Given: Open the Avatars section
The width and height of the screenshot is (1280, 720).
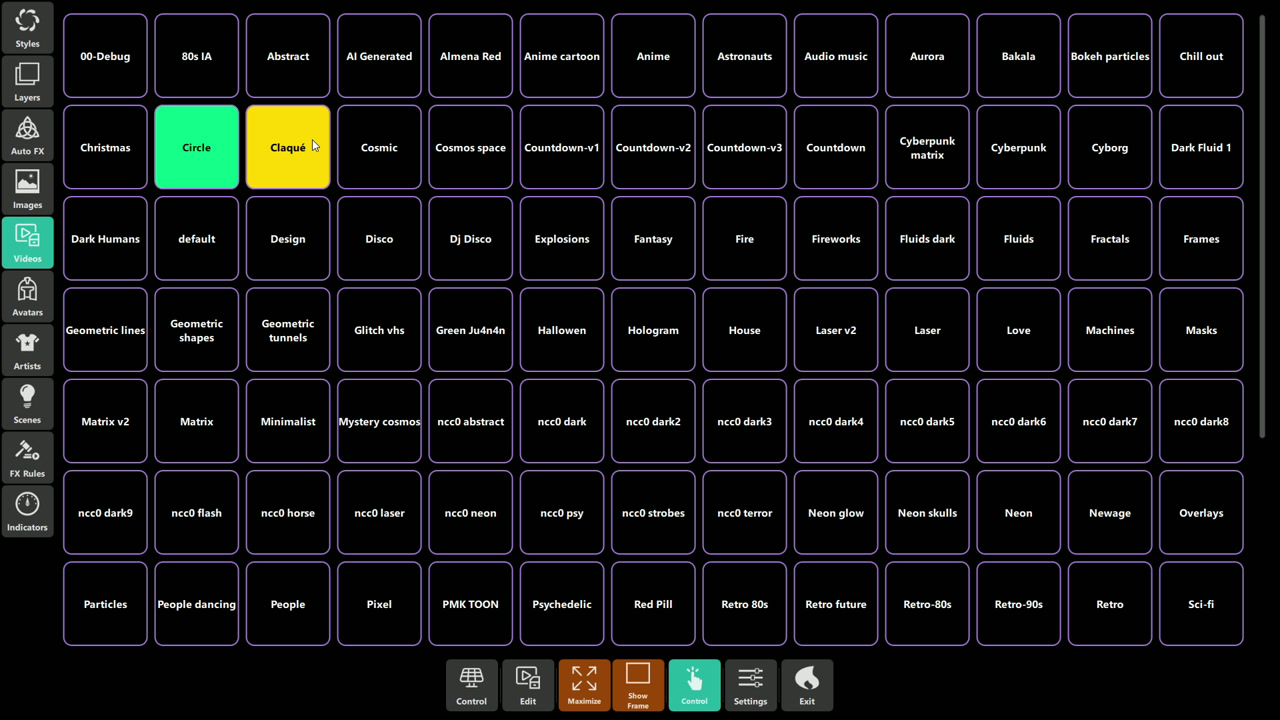Looking at the screenshot, I should tap(27, 296).
